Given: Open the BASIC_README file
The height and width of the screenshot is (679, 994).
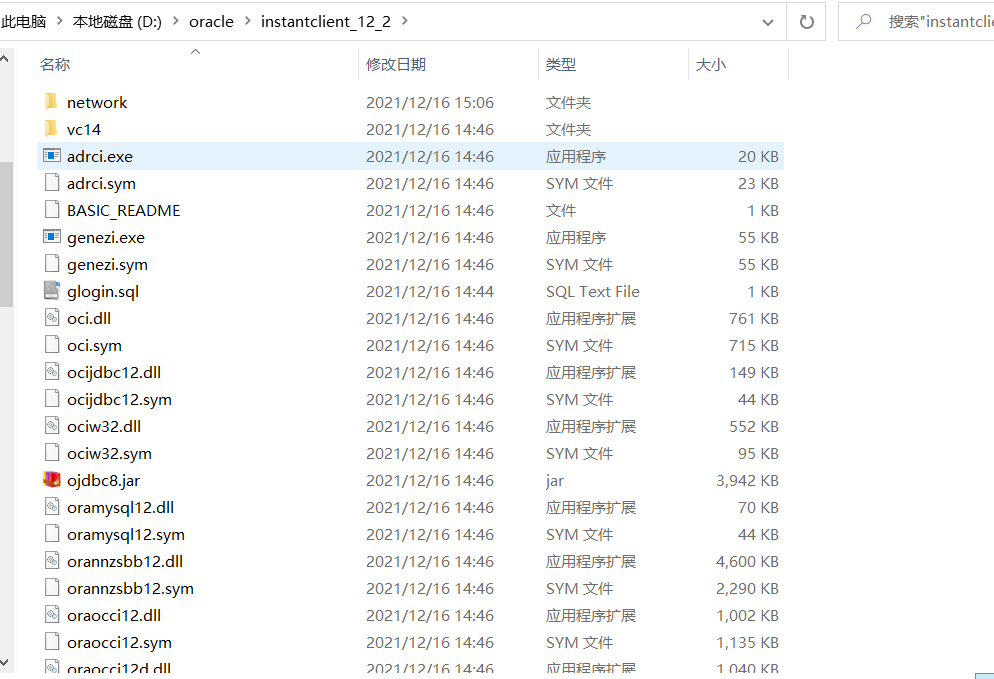Looking at the screenshot, I should 123,210.
